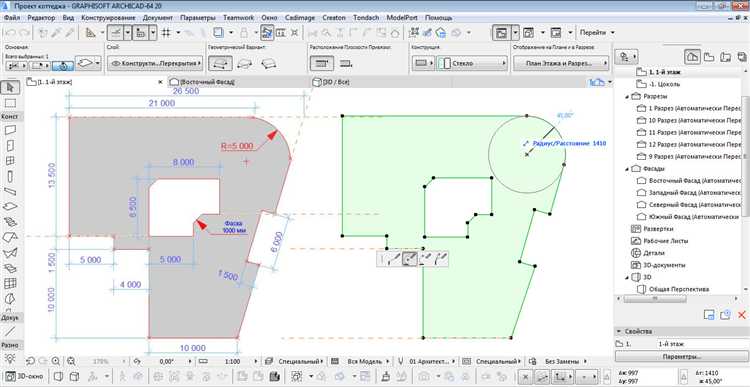Image resolution: width=750 pixels, height=387 pixels.
Task: Toggle the grid display toolbar icon
Action: [x=166, y=33]
